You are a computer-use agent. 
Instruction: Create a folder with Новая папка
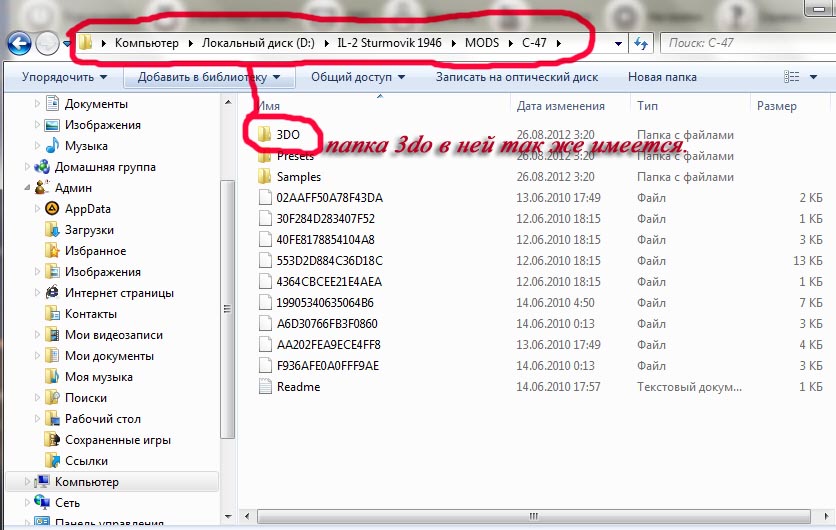[662, 77]
